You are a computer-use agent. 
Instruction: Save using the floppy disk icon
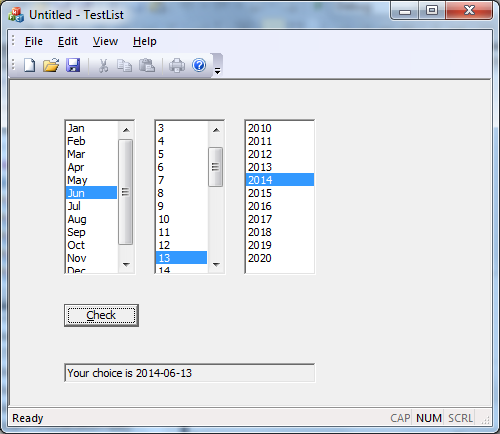coord(73,65)
